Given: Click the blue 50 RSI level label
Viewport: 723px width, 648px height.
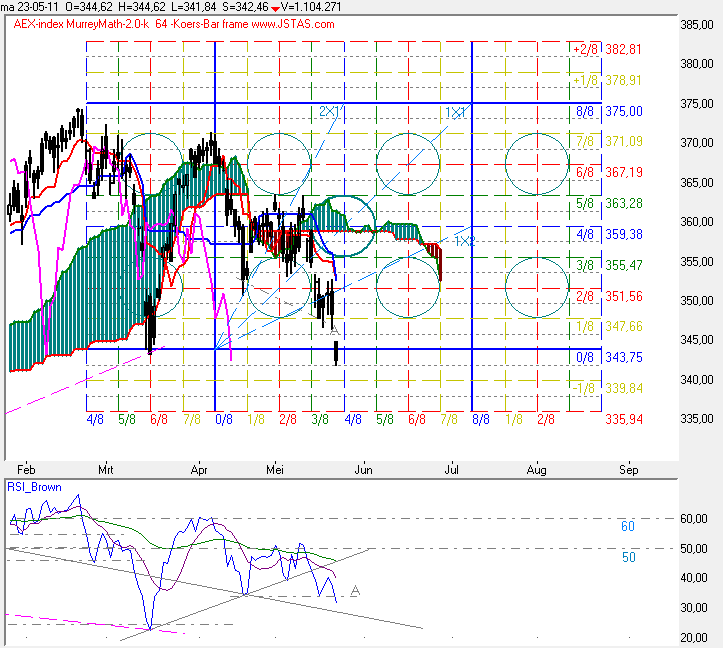Looking at the screenshot, I should pyautogui.click(x=628, y=557).
